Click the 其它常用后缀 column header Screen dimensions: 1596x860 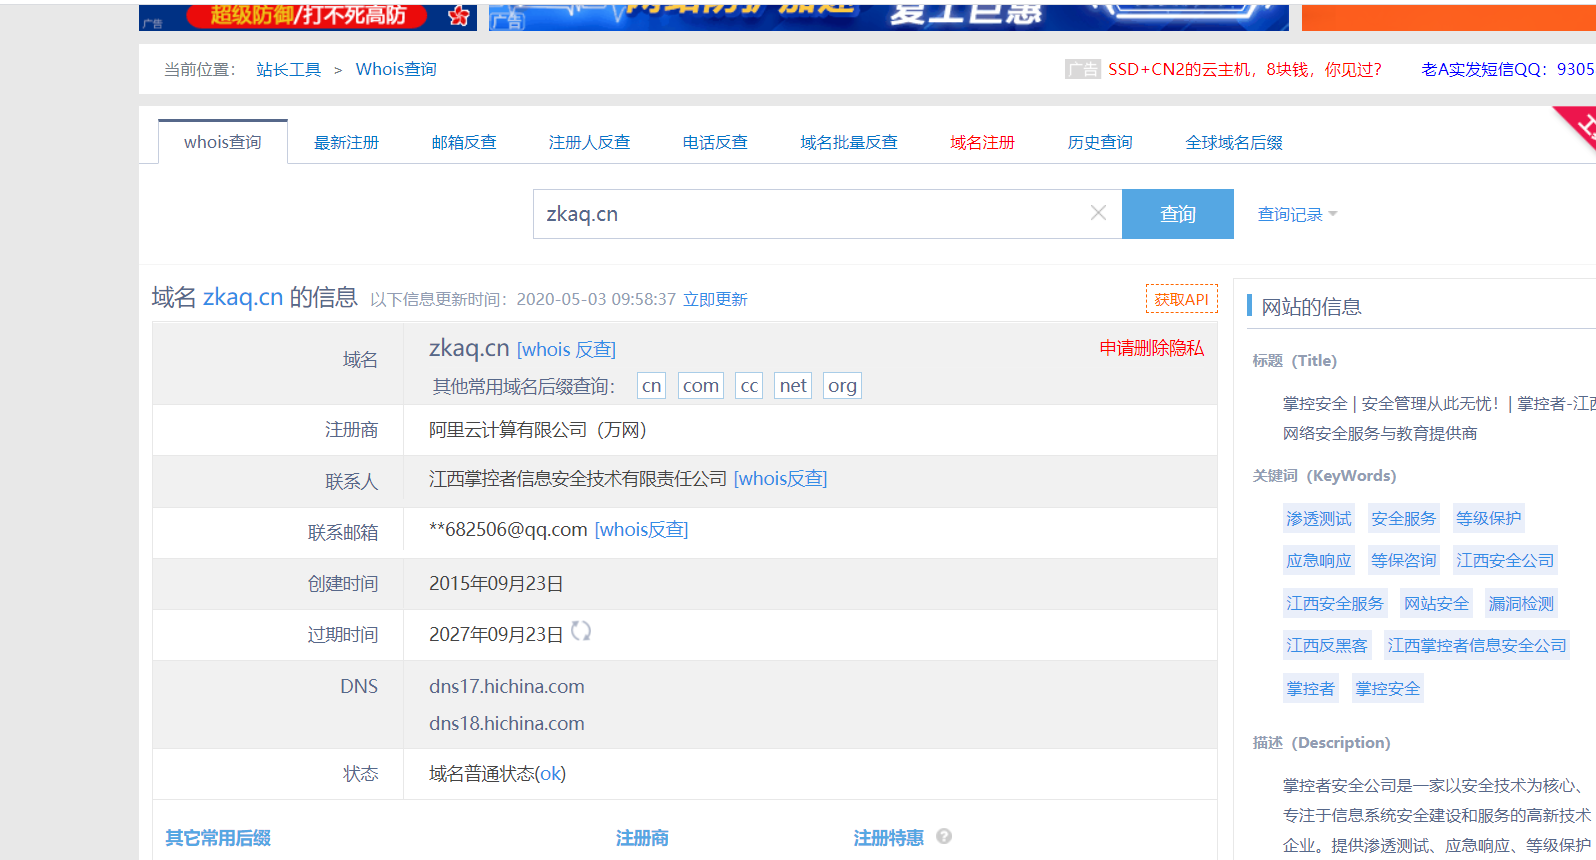point(218,838)
